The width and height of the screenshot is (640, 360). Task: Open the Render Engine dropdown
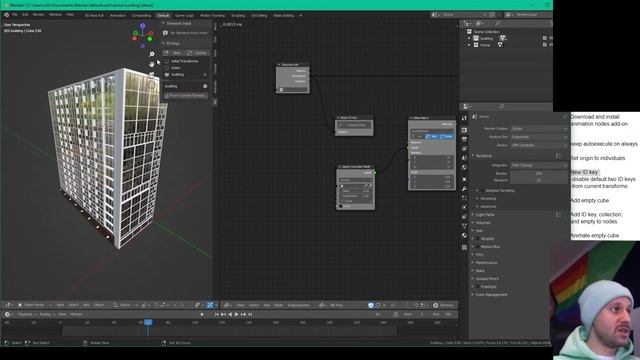(539, 129)
